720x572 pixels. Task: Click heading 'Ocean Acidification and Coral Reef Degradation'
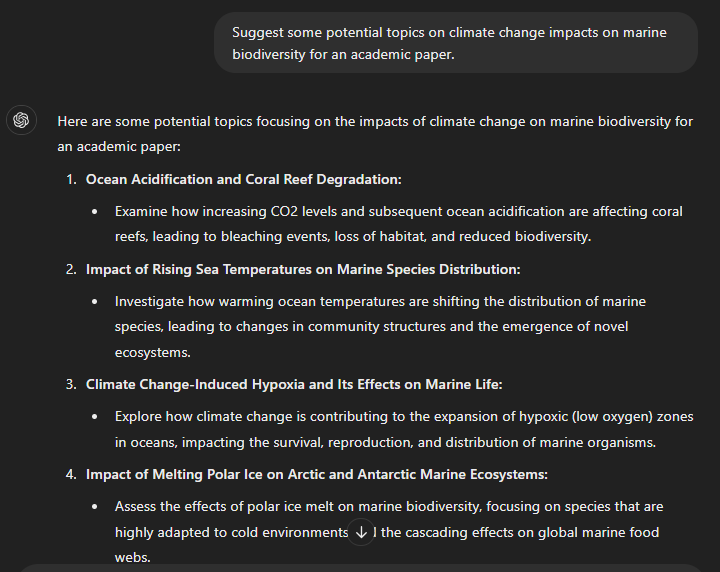tap(243, 179)
